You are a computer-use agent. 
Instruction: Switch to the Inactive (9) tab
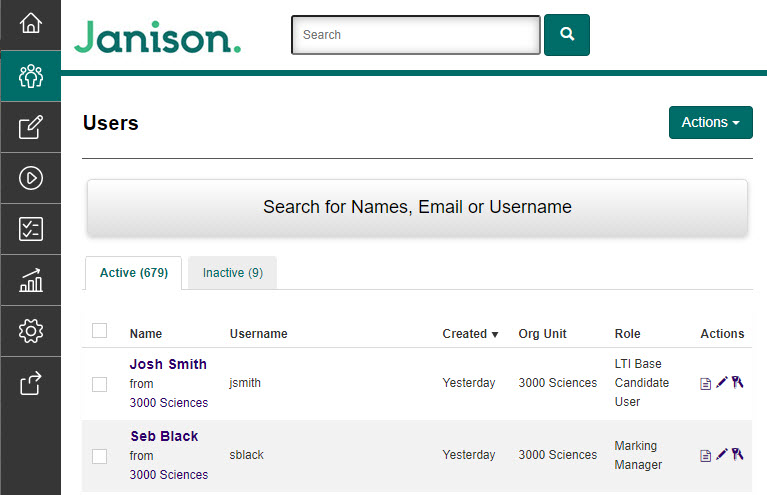pos(232,273)
